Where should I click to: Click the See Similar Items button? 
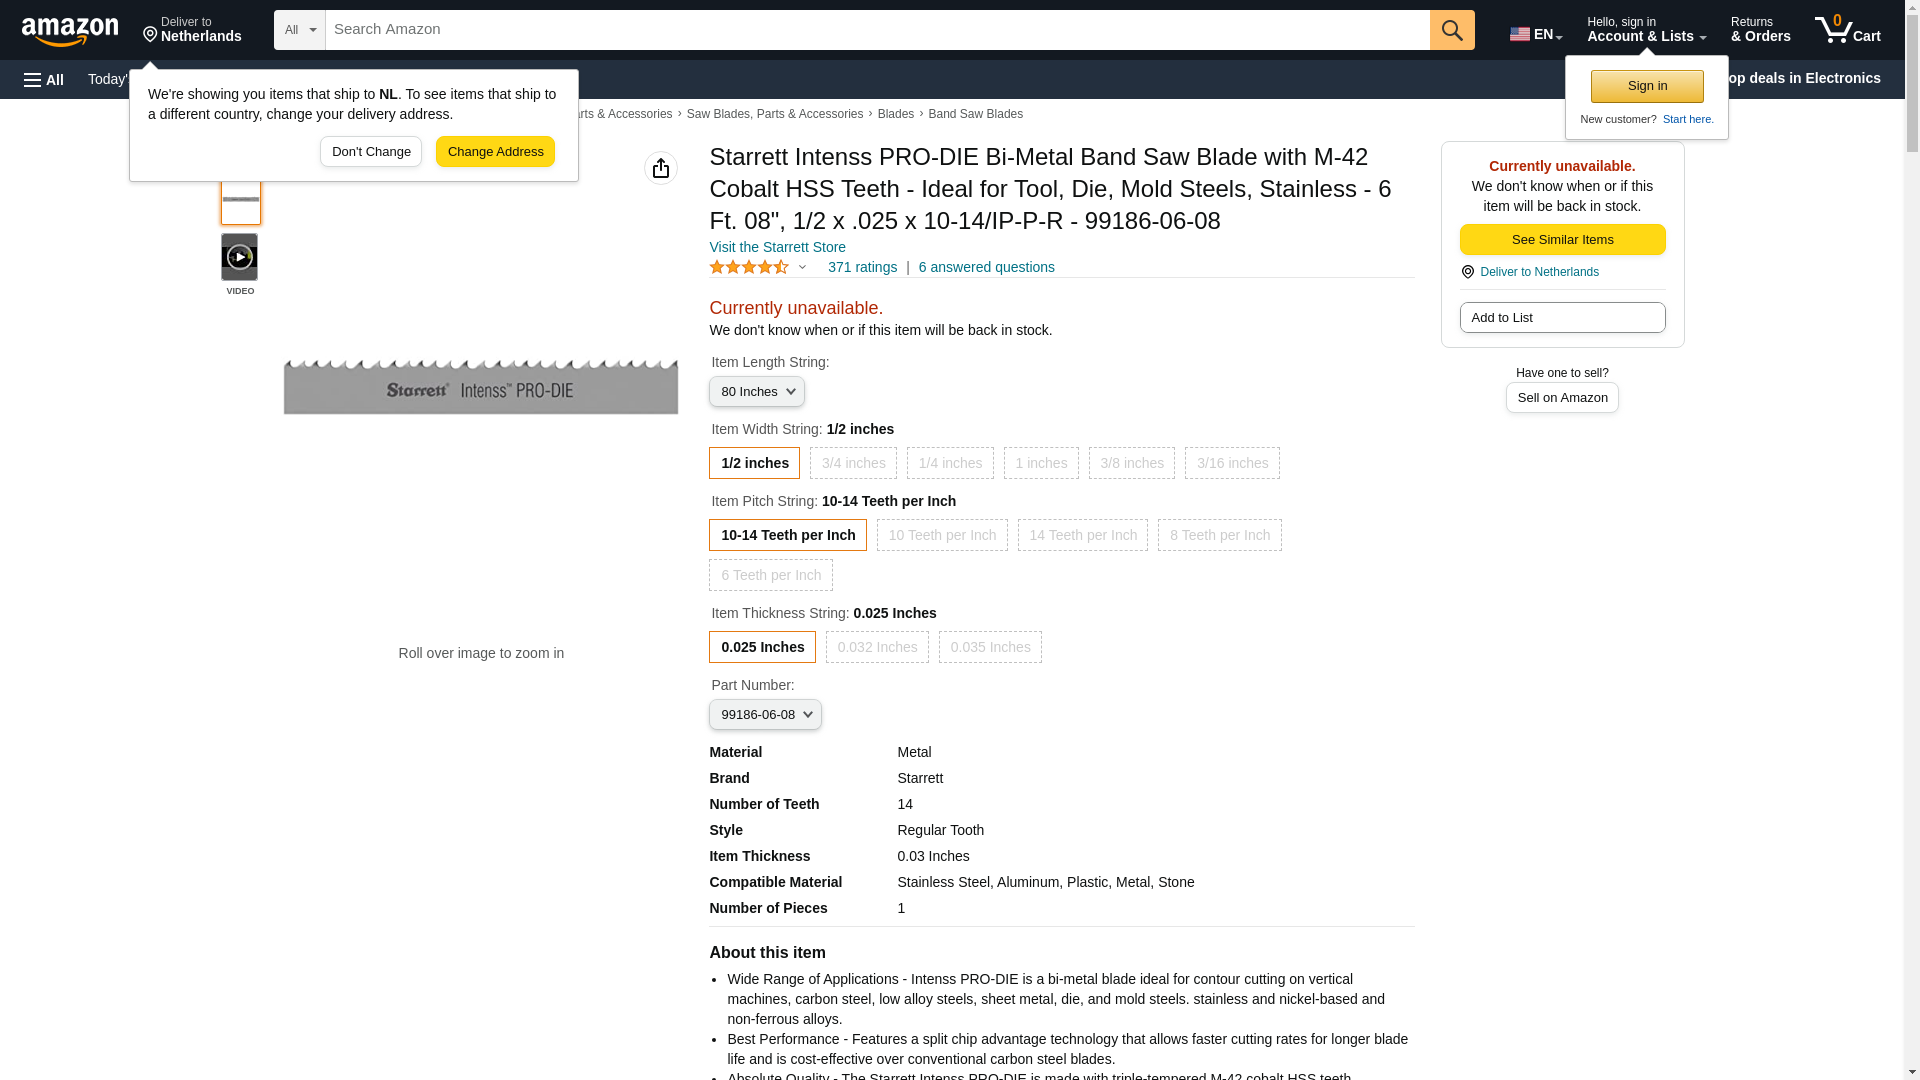(x=1562, y=239)
